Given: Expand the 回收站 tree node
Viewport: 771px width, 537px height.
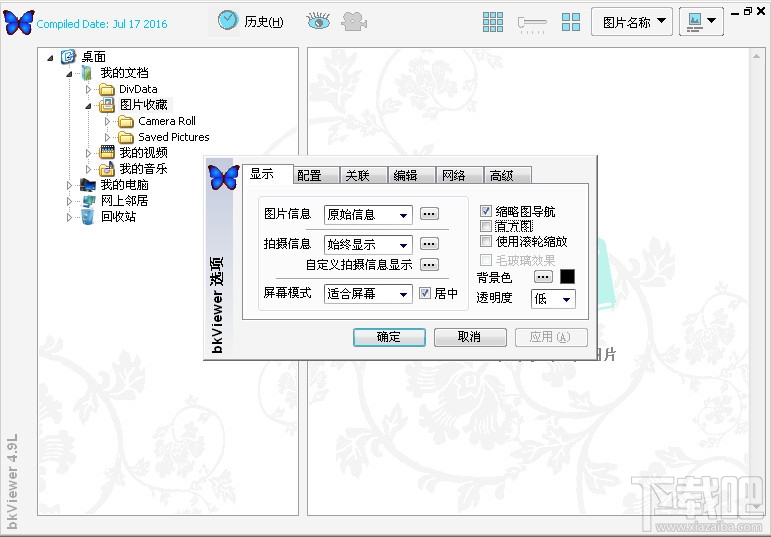Looking at the screenshot, I should click(x=69, y=217).
